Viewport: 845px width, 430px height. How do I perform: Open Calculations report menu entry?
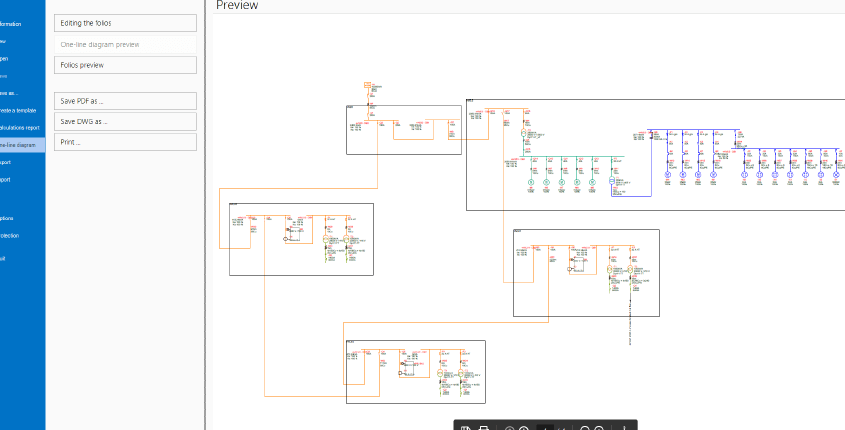pos(20,128)
